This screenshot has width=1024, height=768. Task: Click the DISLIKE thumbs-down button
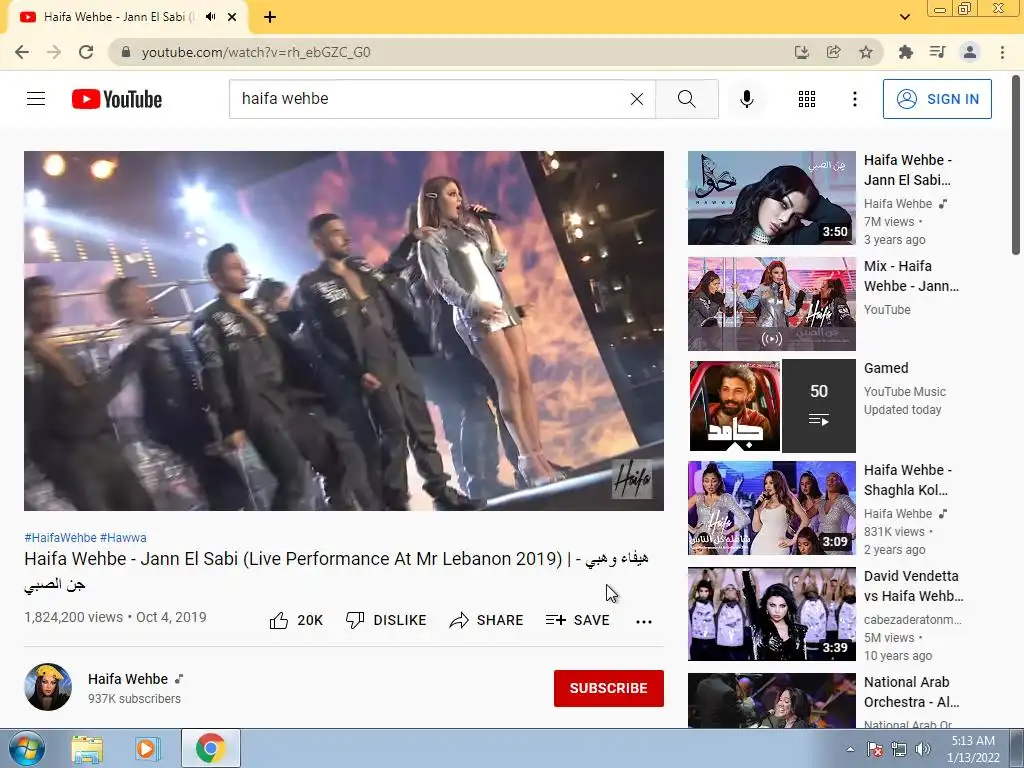tap(386, 620)
